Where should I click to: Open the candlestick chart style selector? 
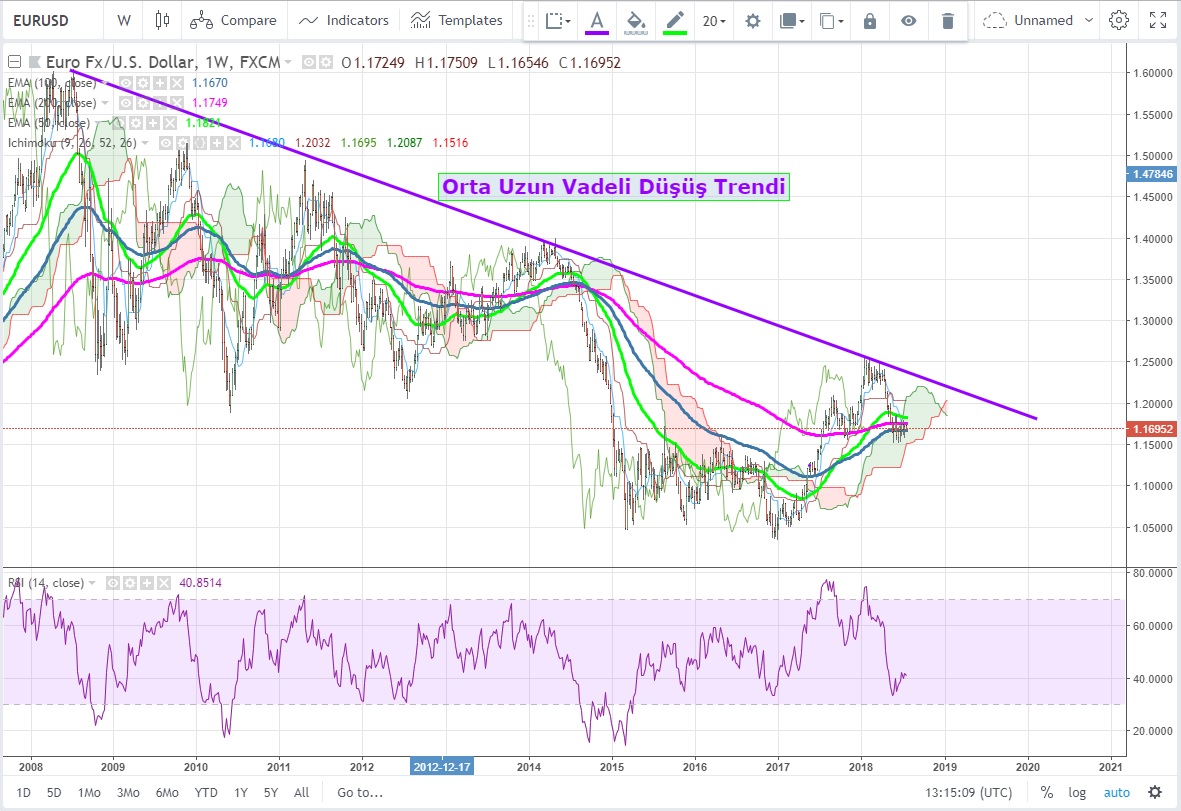click(163, 20)
